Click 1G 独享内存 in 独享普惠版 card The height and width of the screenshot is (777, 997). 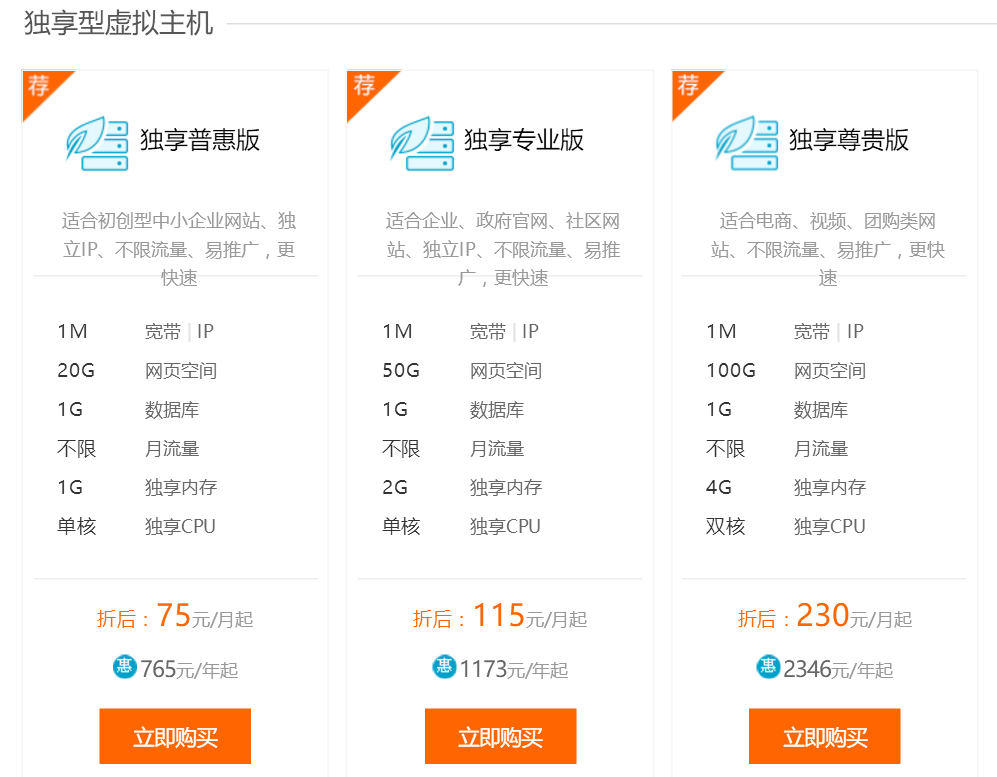pos(137,488)
